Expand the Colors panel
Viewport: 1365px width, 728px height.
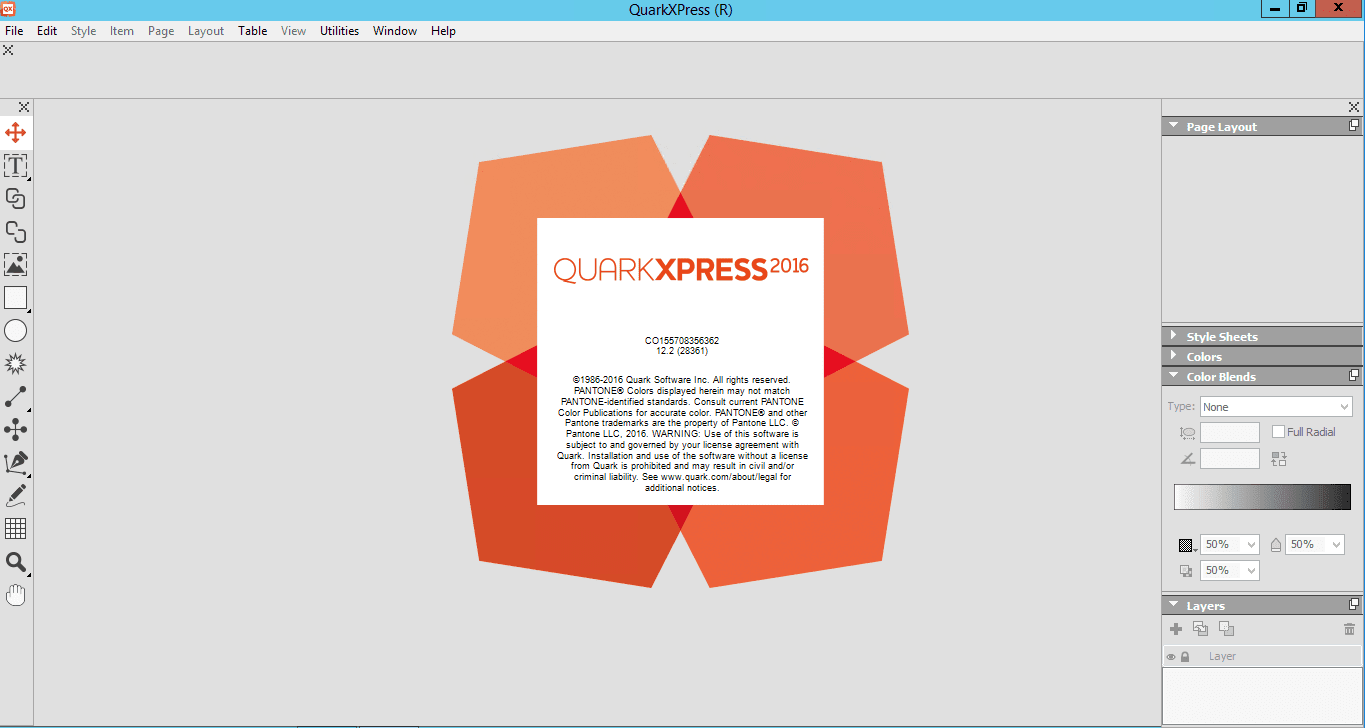(1174, 356)
